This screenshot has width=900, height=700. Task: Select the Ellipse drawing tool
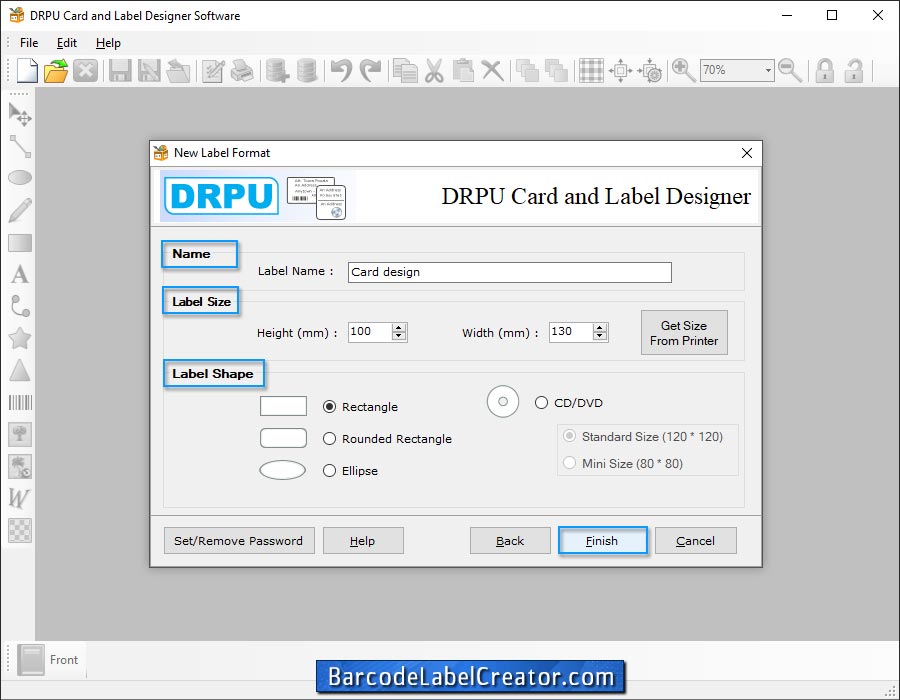click(20, 178)
